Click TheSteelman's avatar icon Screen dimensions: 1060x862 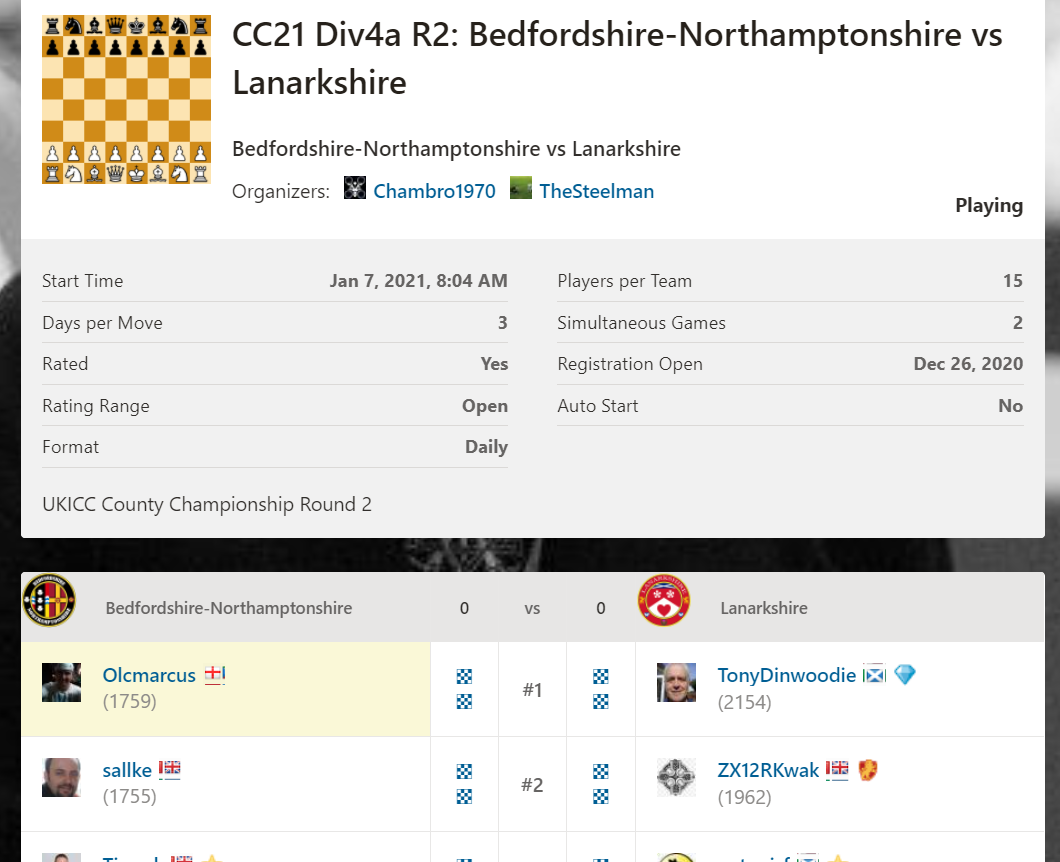pos(521,188)
